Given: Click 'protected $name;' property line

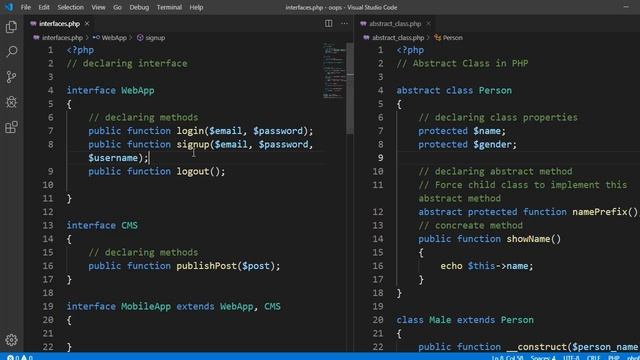Looking at the screenshot, I should coord(462,131).
